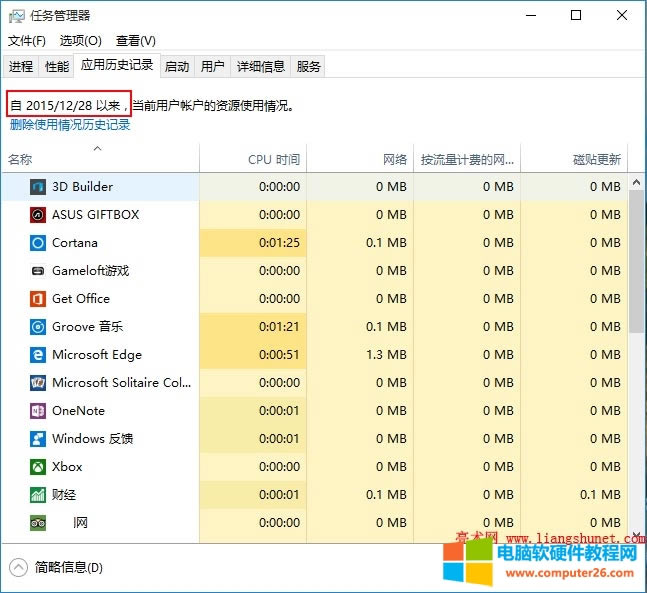647x593 pixels.
Task: Click the Gameloft游戏 app icon
Action: [38, 271]
